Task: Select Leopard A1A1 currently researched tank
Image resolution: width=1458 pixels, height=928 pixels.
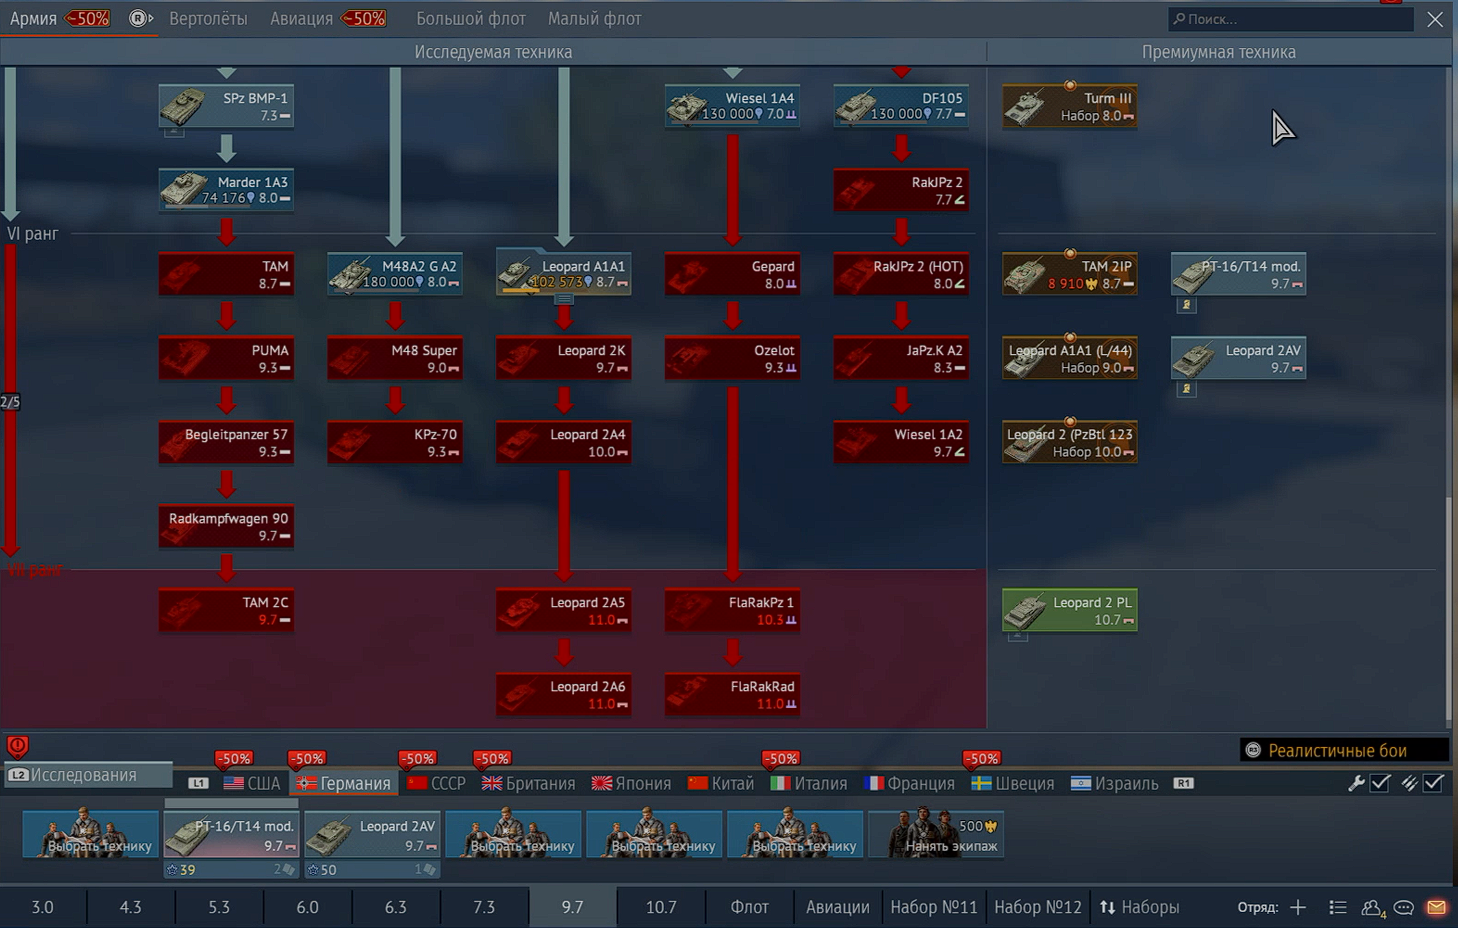Action: [564, 274]
